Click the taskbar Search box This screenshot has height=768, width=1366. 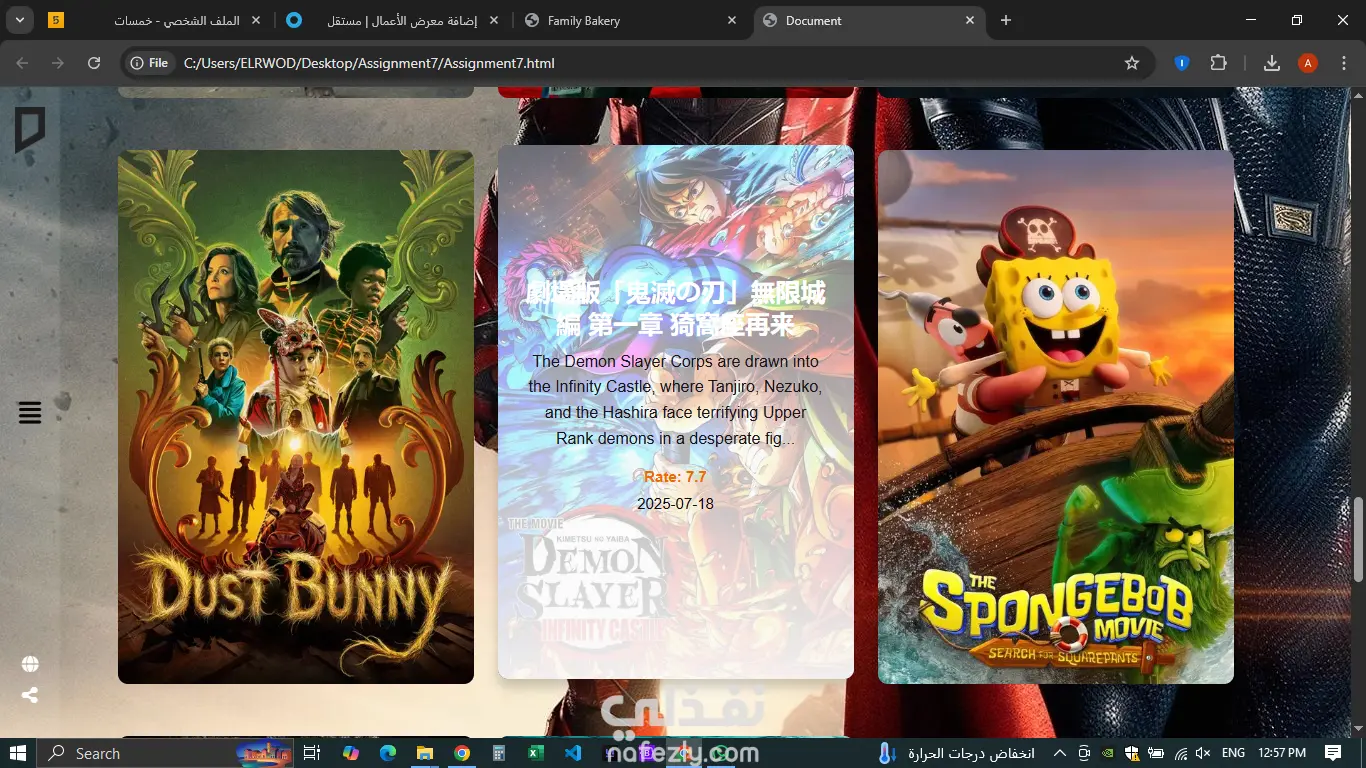pos(165,753)
